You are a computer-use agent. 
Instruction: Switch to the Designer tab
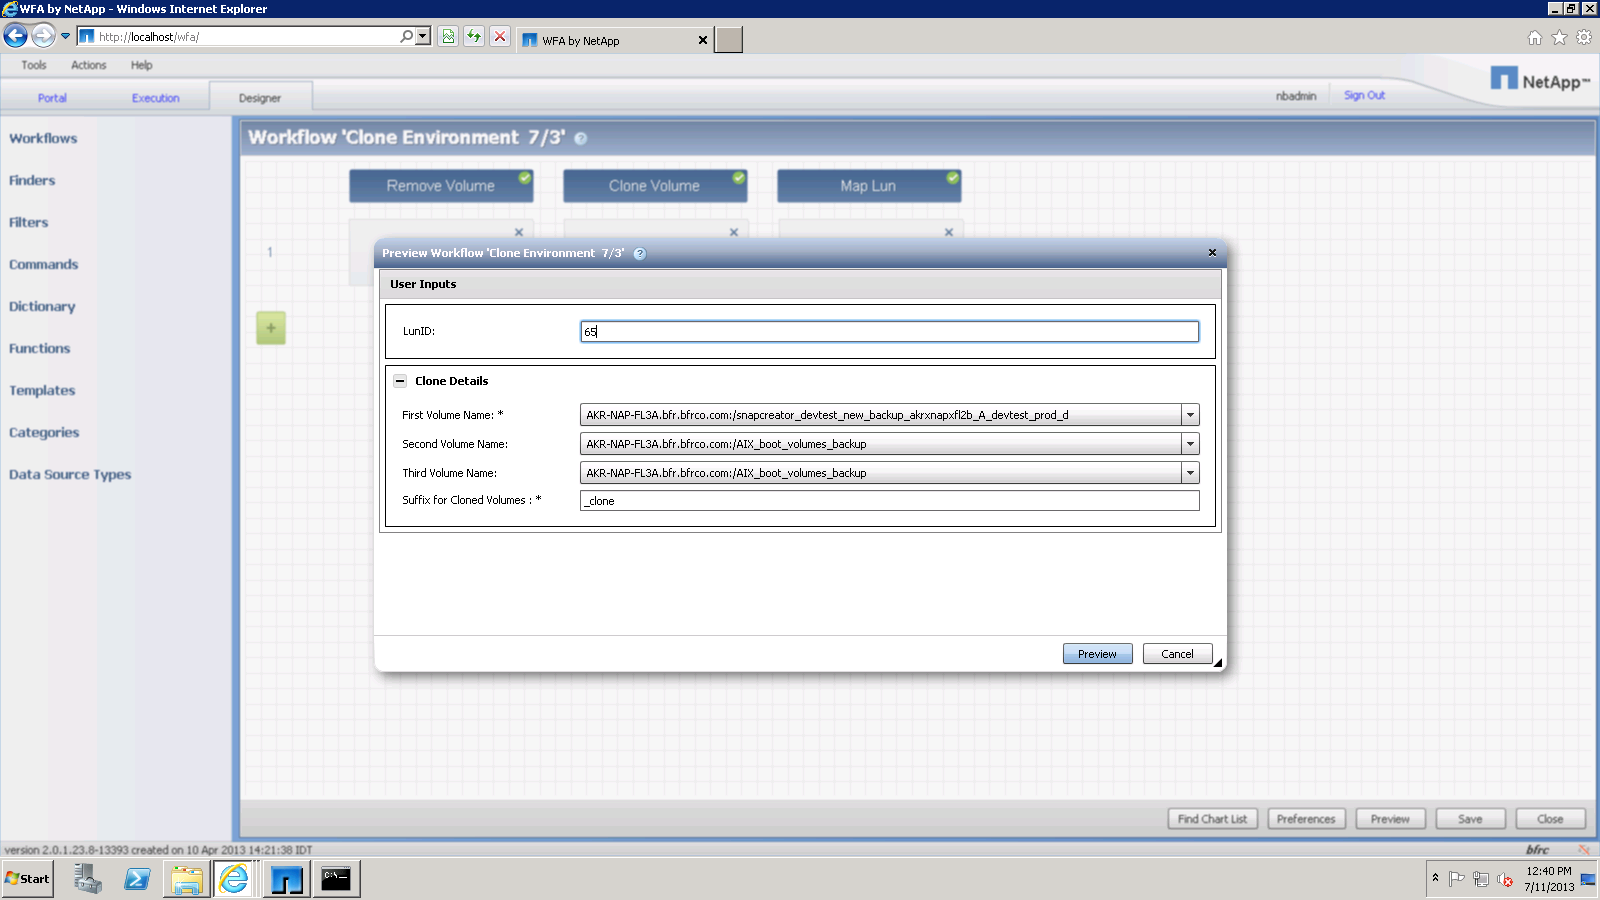260,98
